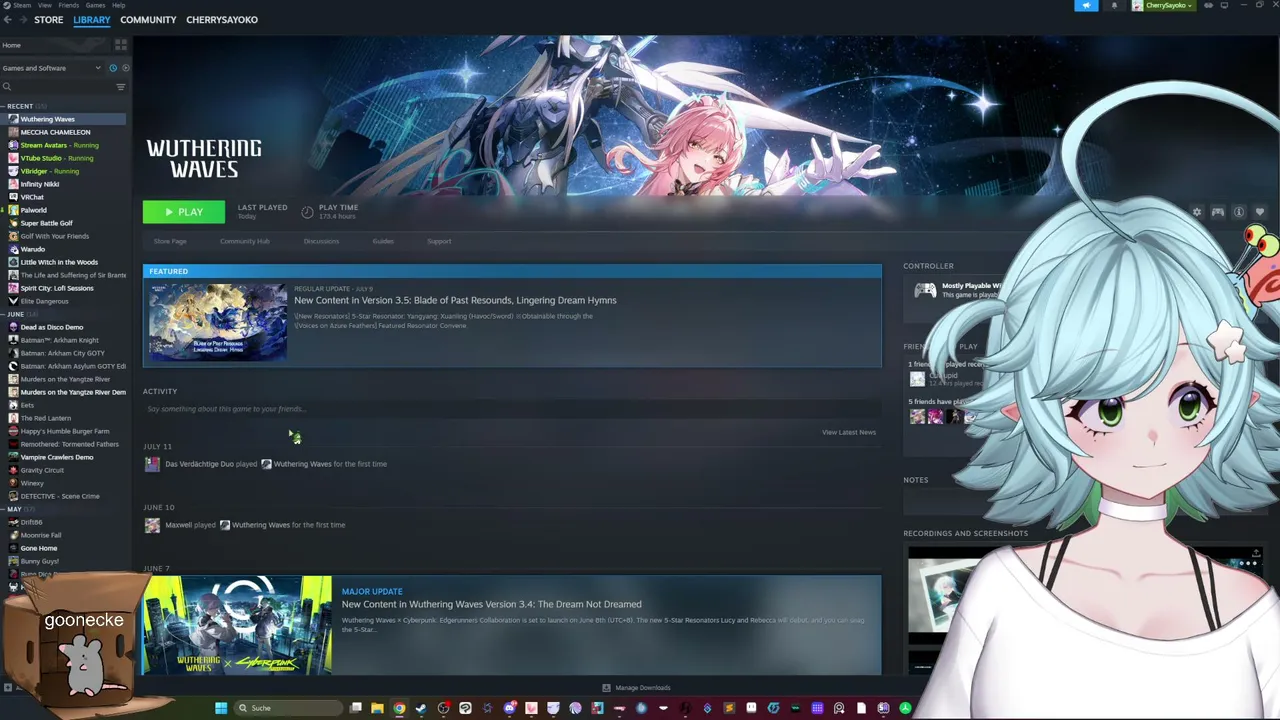Click View Latest News

pyautogui.click(x=849, y=432)
